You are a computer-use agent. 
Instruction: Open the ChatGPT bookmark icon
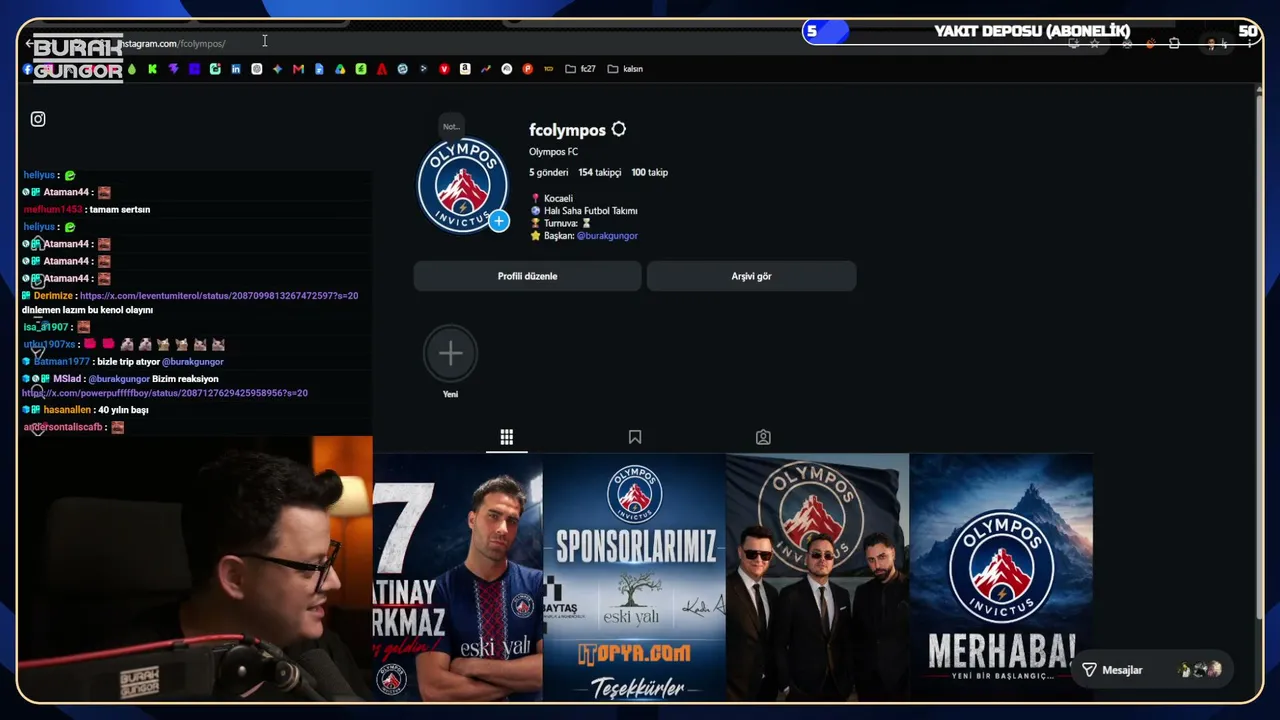tap(257, 69)
